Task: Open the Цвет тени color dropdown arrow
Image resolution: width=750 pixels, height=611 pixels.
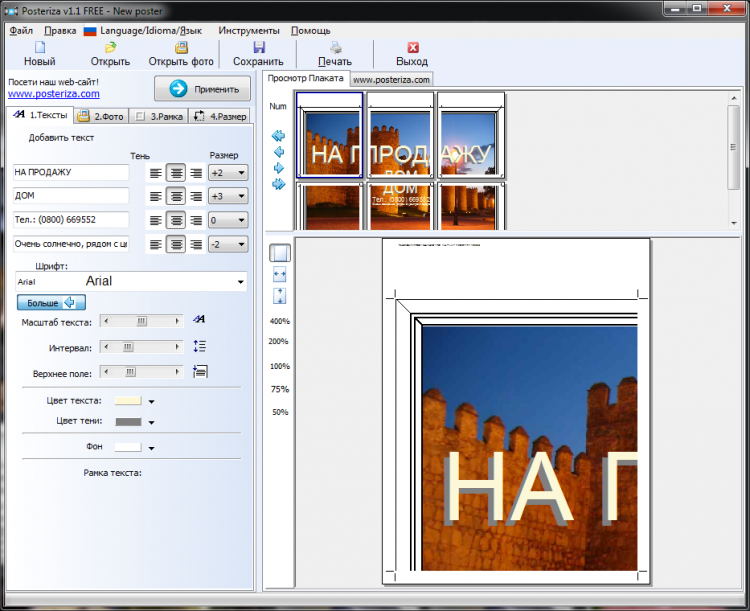Action: pos(152,423)
